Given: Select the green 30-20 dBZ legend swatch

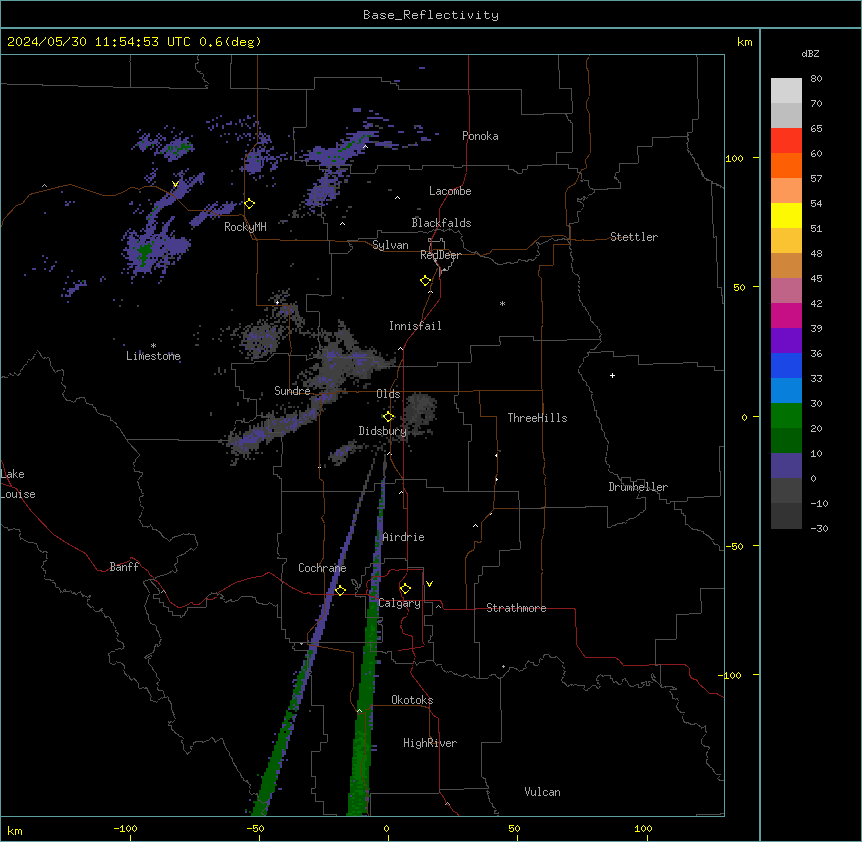Looking at the screenshot, I should (786, 416).
